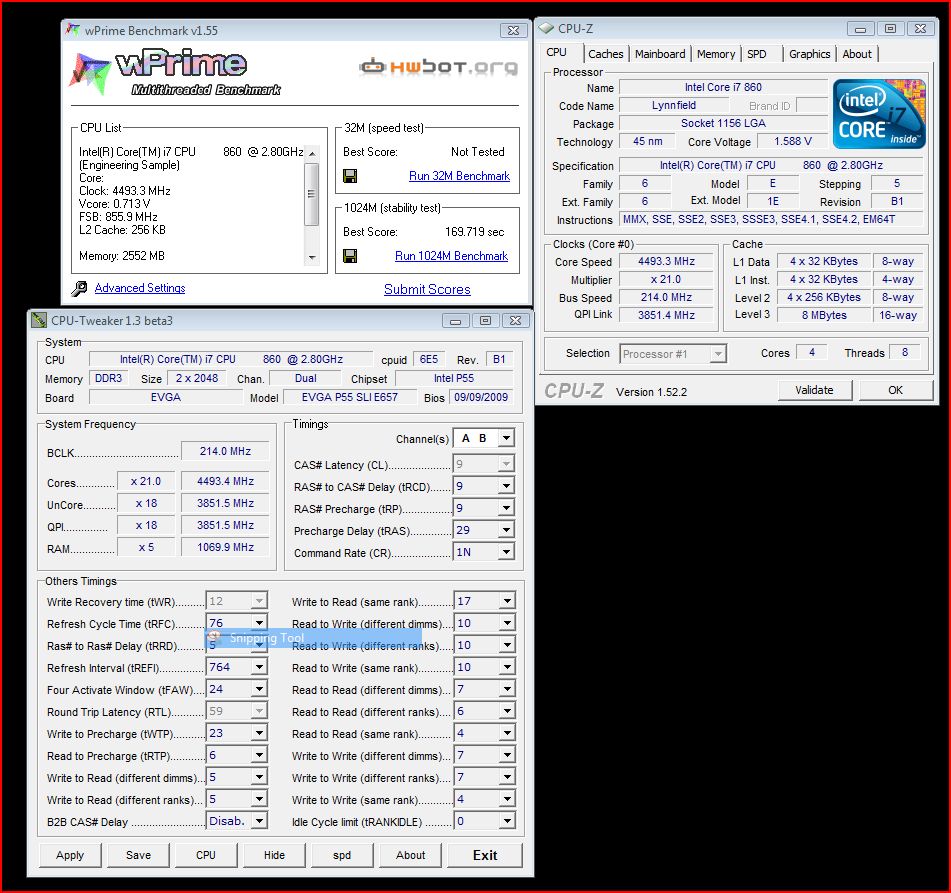This screenshot has width=951, height=893.
Task: Select the Memory tab in CPU-Z
Action: point(716,54)
